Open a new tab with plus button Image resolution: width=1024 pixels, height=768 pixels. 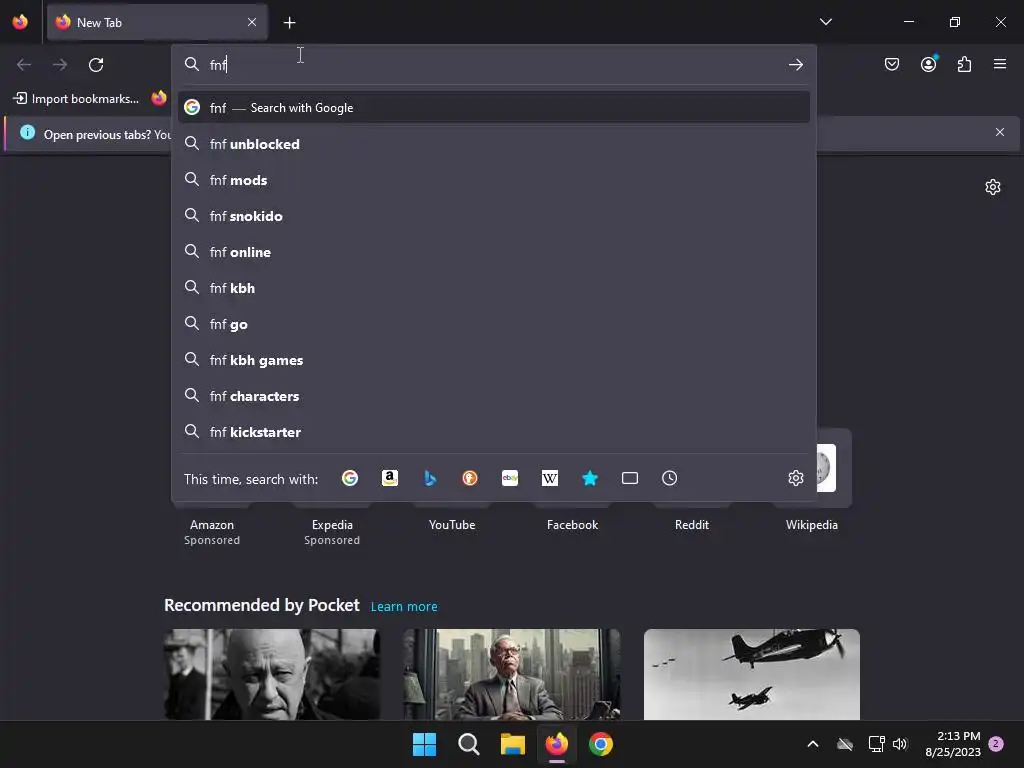coord(289,23)
